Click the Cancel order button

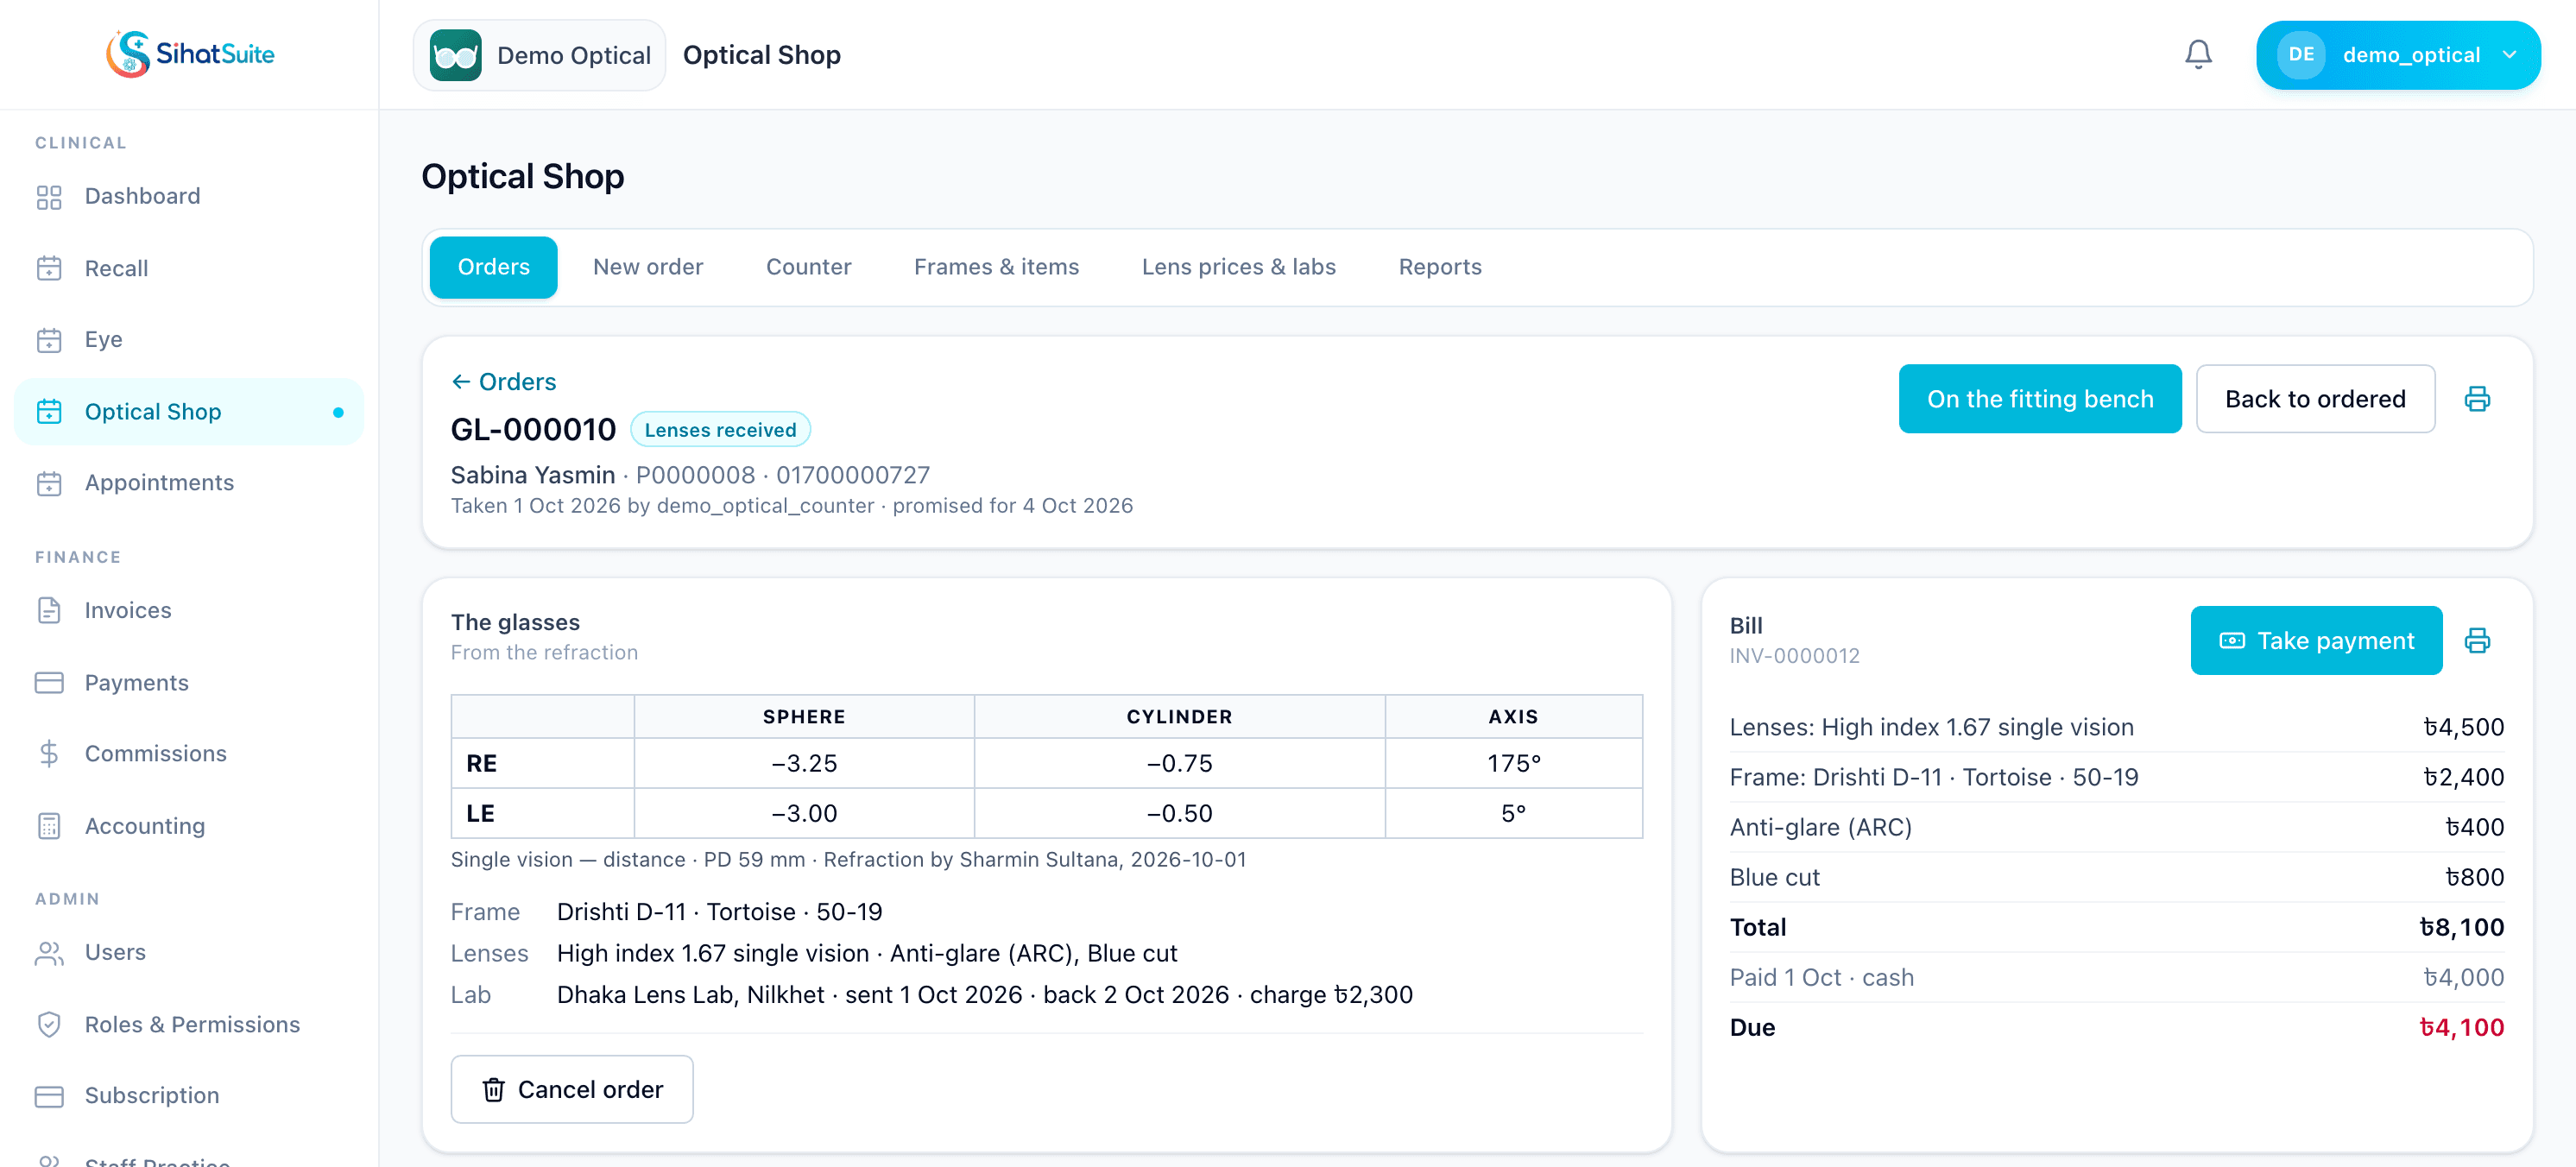(571, 1089)
